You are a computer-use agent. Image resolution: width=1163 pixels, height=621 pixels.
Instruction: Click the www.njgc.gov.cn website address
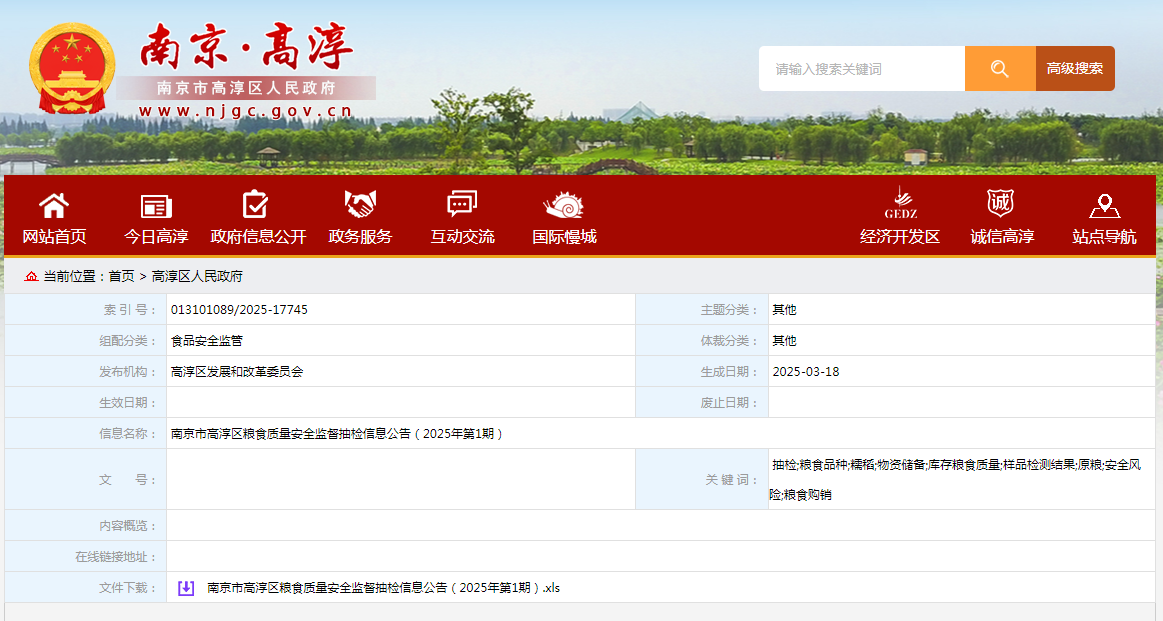pos(246,111)
